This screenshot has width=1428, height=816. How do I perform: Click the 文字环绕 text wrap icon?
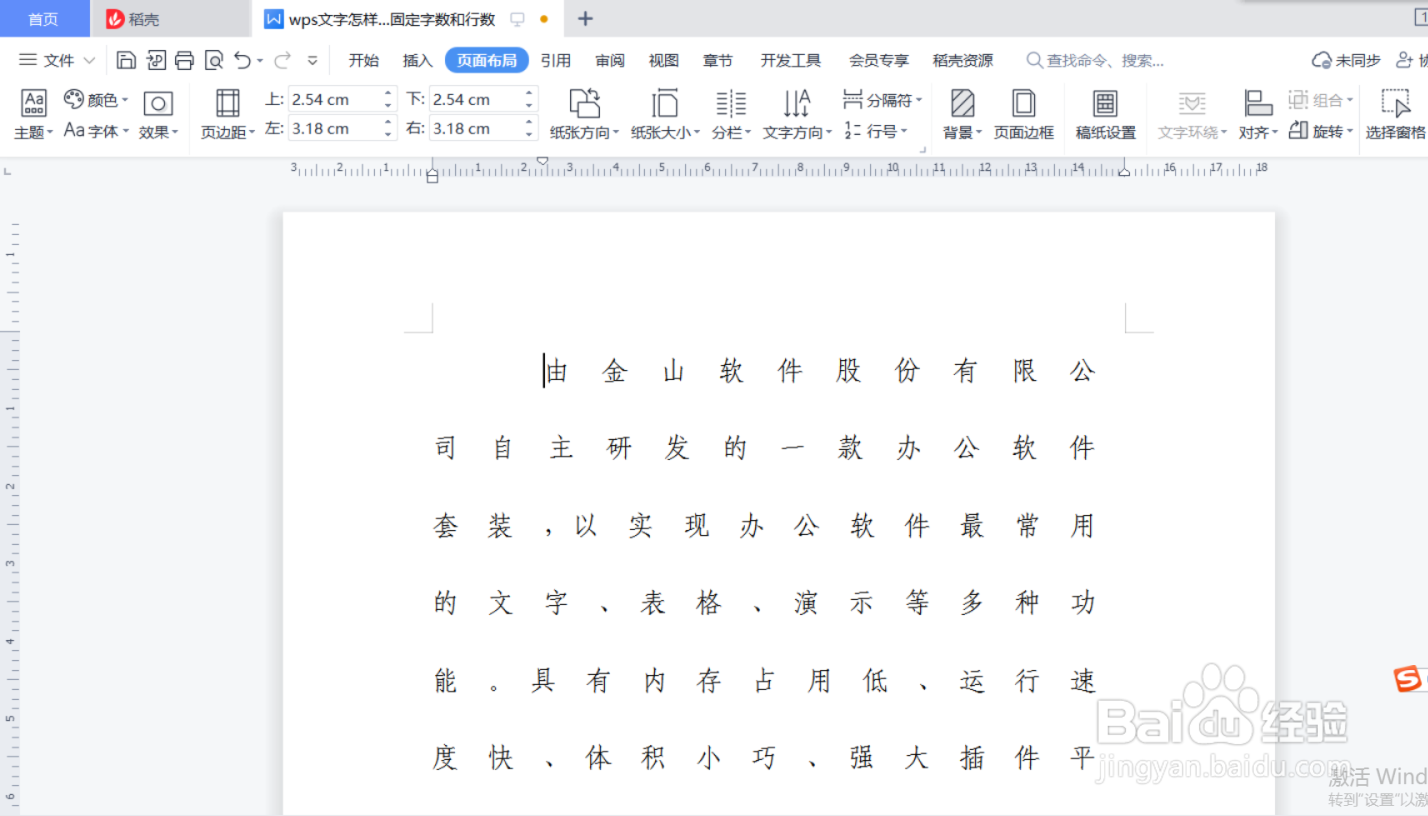[x=1191, y=103]
